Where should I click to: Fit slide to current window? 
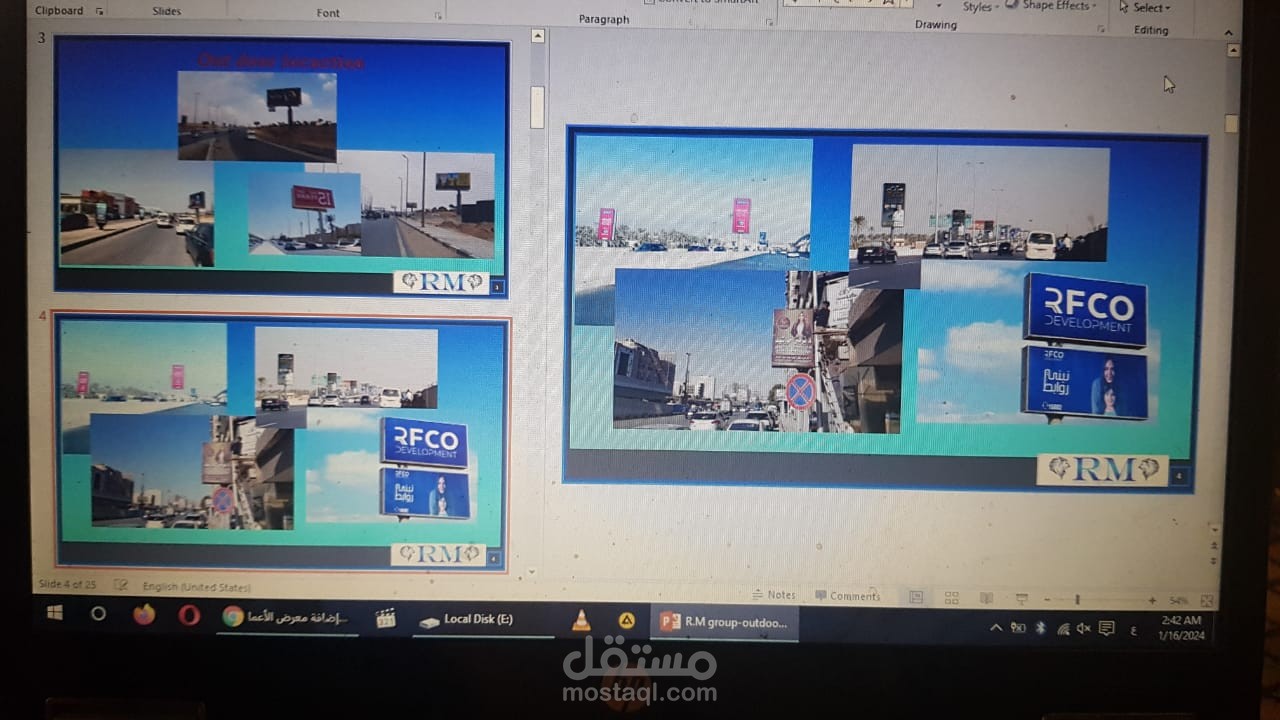point(1206,601)
